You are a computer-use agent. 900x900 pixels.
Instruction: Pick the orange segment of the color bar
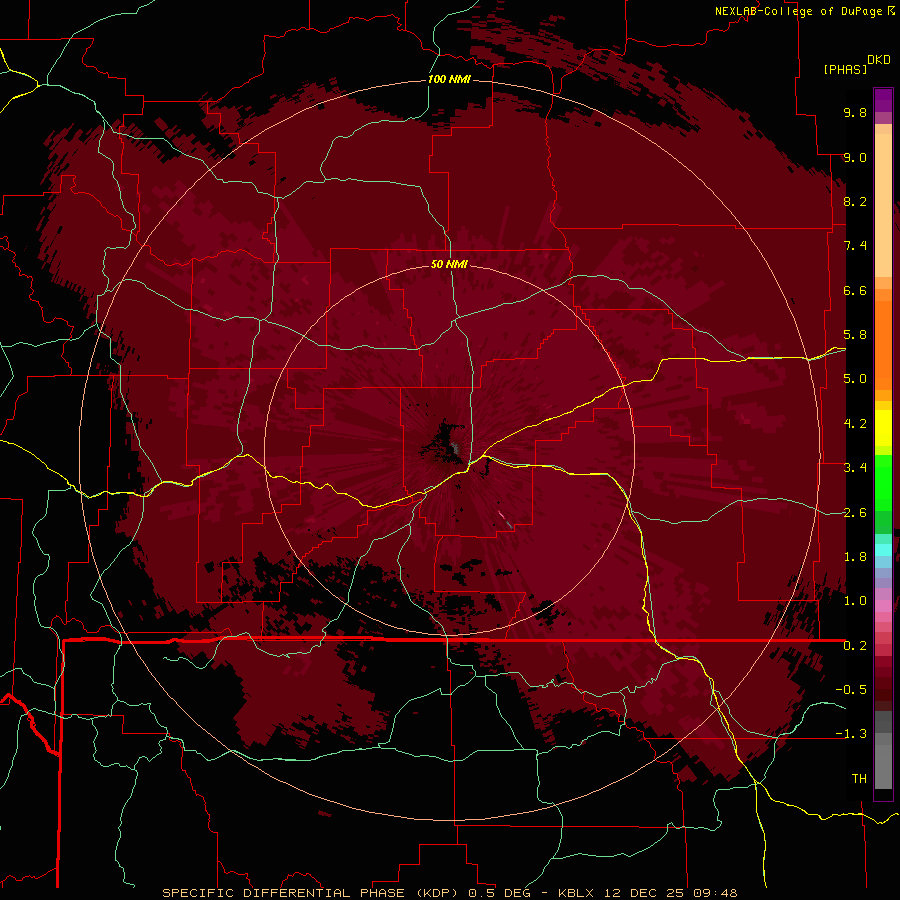(883, 344)
